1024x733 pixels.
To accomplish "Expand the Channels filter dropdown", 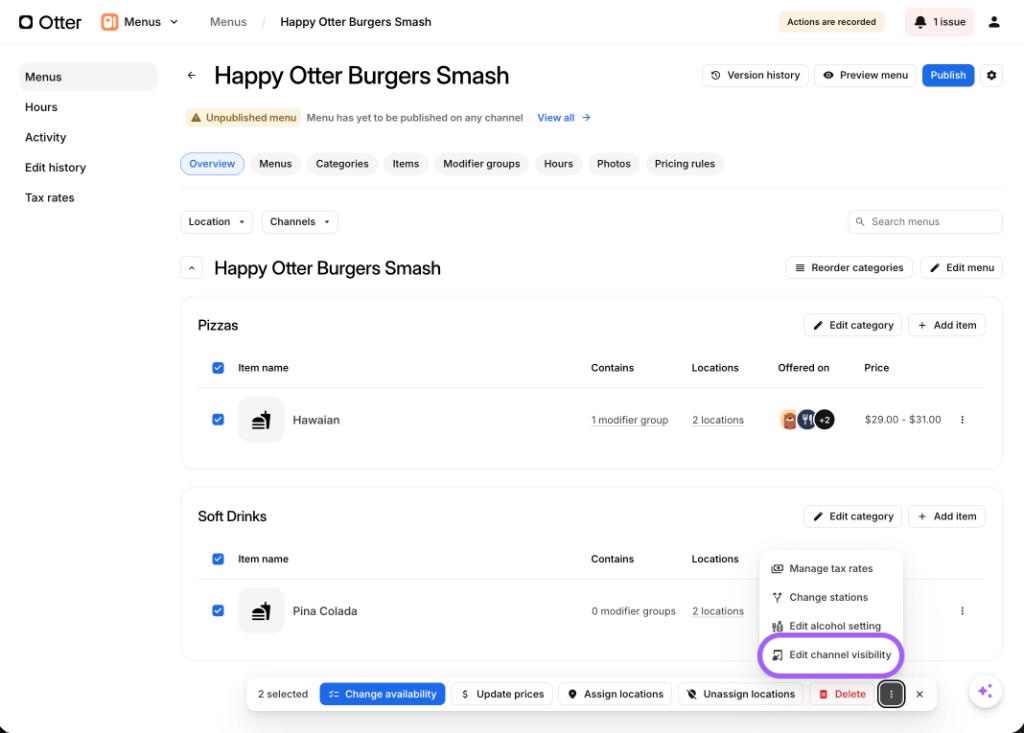I will point(300,222).
